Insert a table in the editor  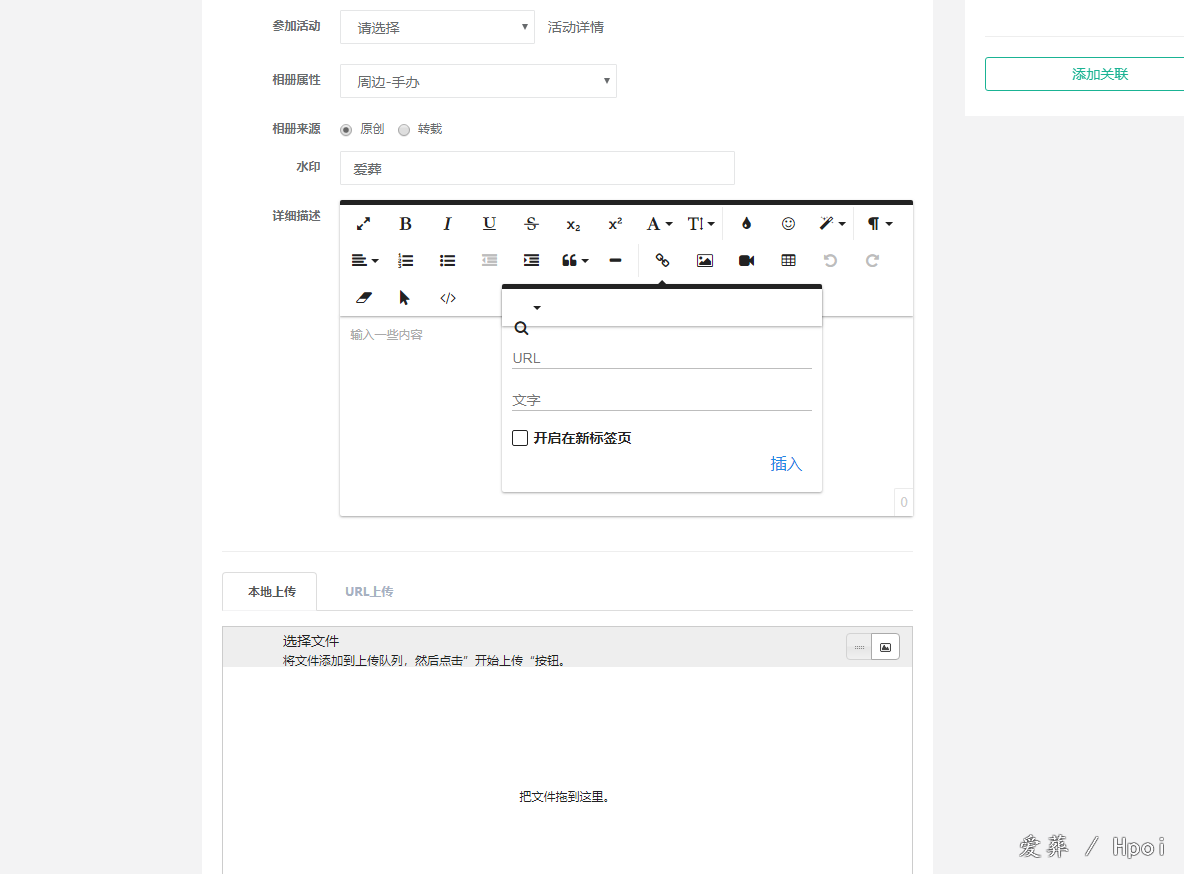click(788, 260)
